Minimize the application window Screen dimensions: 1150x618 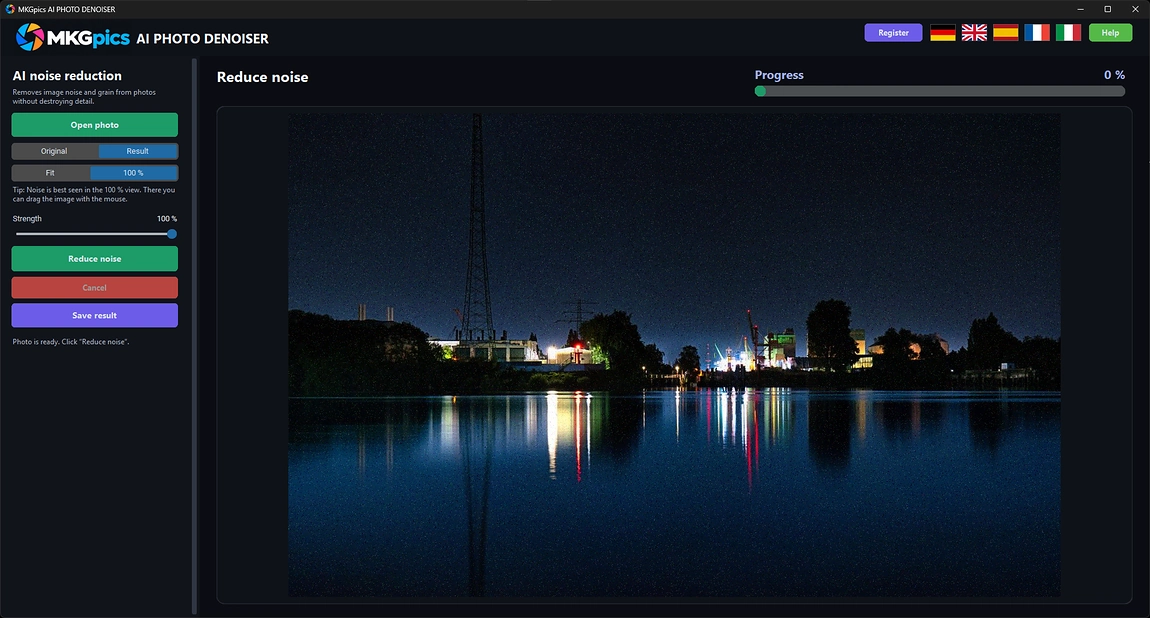point(1080,9)
